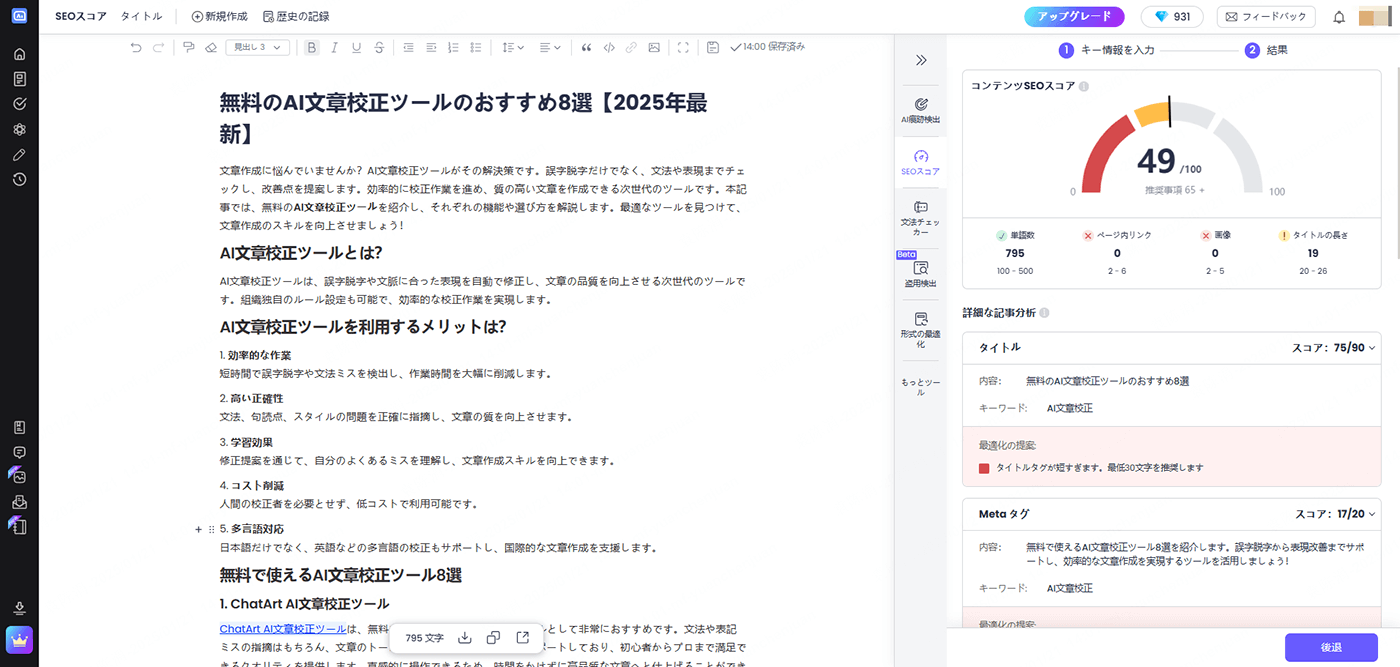1400x667 pixels.
Task: Click the copy icon in floating bar
Action: (x=493, y=638)
